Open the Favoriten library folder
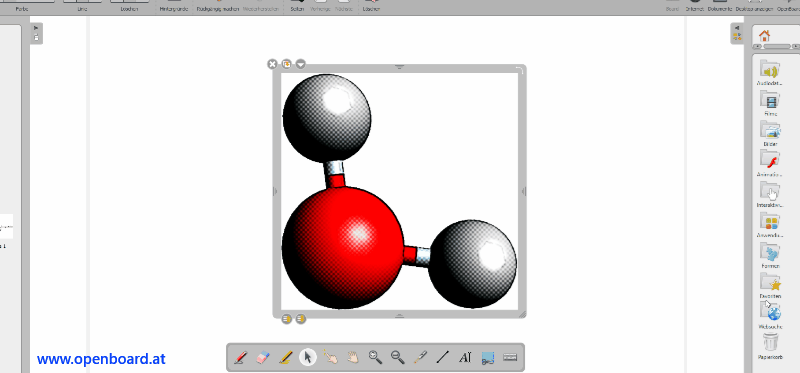800x373 pixels. (x=770, y=285)
